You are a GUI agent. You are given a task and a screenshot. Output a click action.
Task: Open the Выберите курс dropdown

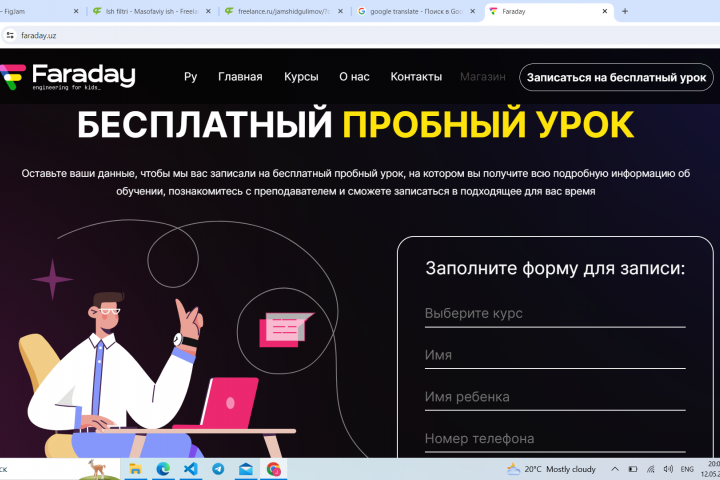tap(555, 314)
